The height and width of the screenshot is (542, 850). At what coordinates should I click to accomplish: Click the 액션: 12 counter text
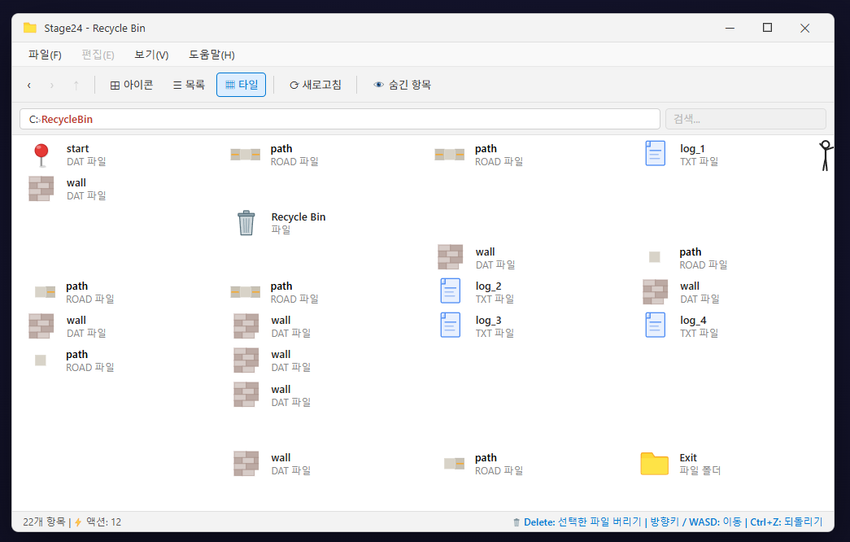pyautogui.click(x=104, y=522)
